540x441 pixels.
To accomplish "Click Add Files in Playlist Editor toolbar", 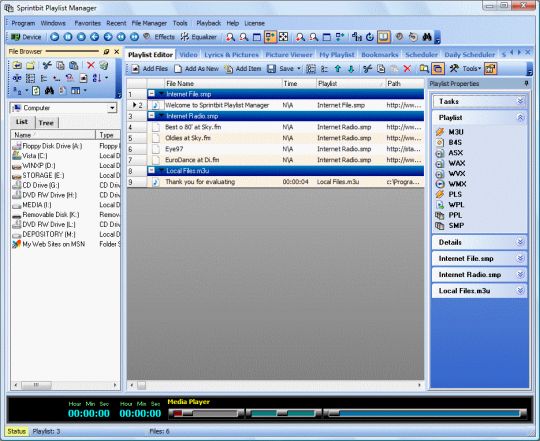I will (x=149, y=69).
